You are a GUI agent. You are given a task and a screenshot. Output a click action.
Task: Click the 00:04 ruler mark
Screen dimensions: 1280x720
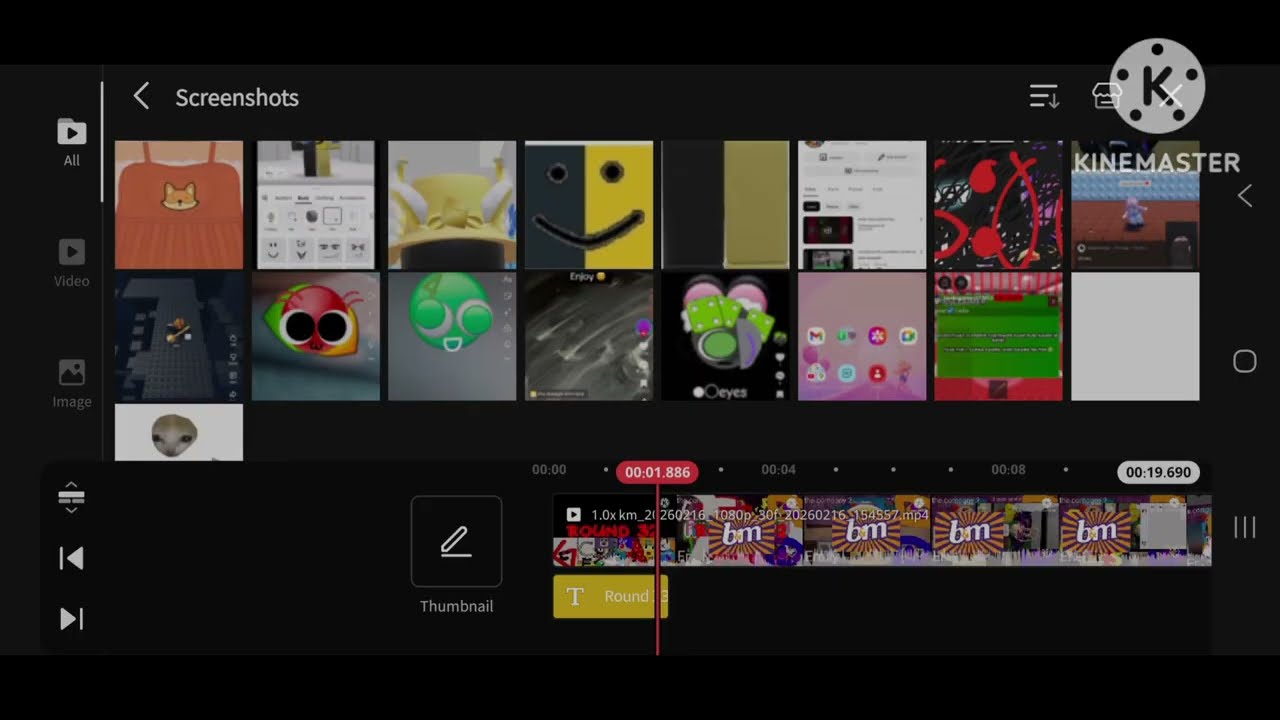(778, 469)
